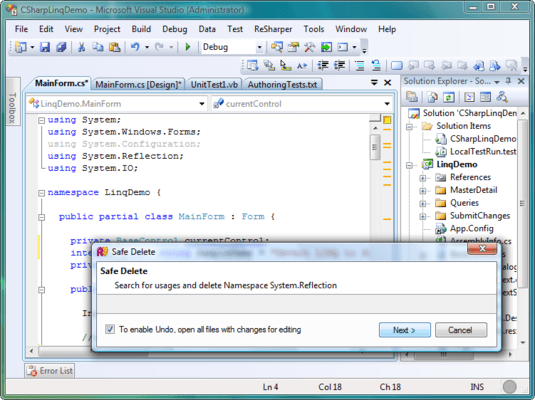Collapse the Solution Items node
This screenshot has width=535, height=400.
tap(409, 127)
